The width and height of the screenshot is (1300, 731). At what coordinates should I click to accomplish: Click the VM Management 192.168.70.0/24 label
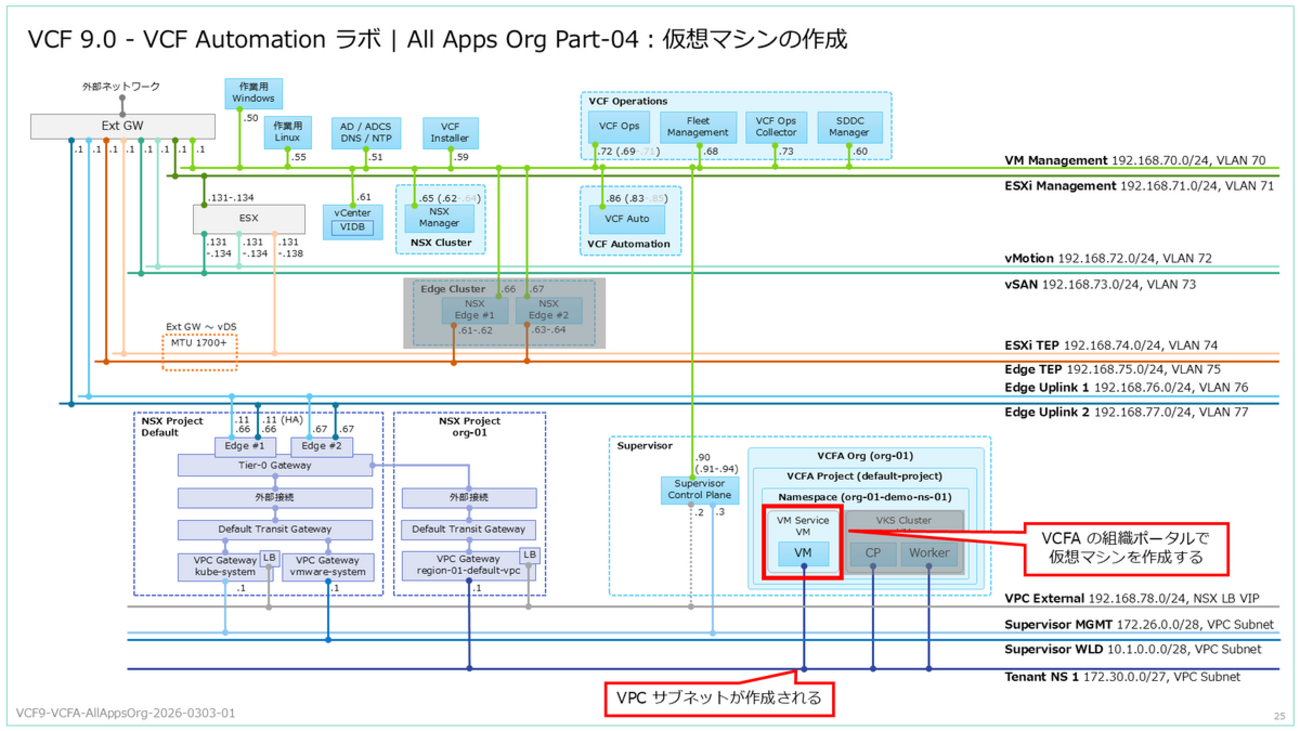[x=1135, y=160]
